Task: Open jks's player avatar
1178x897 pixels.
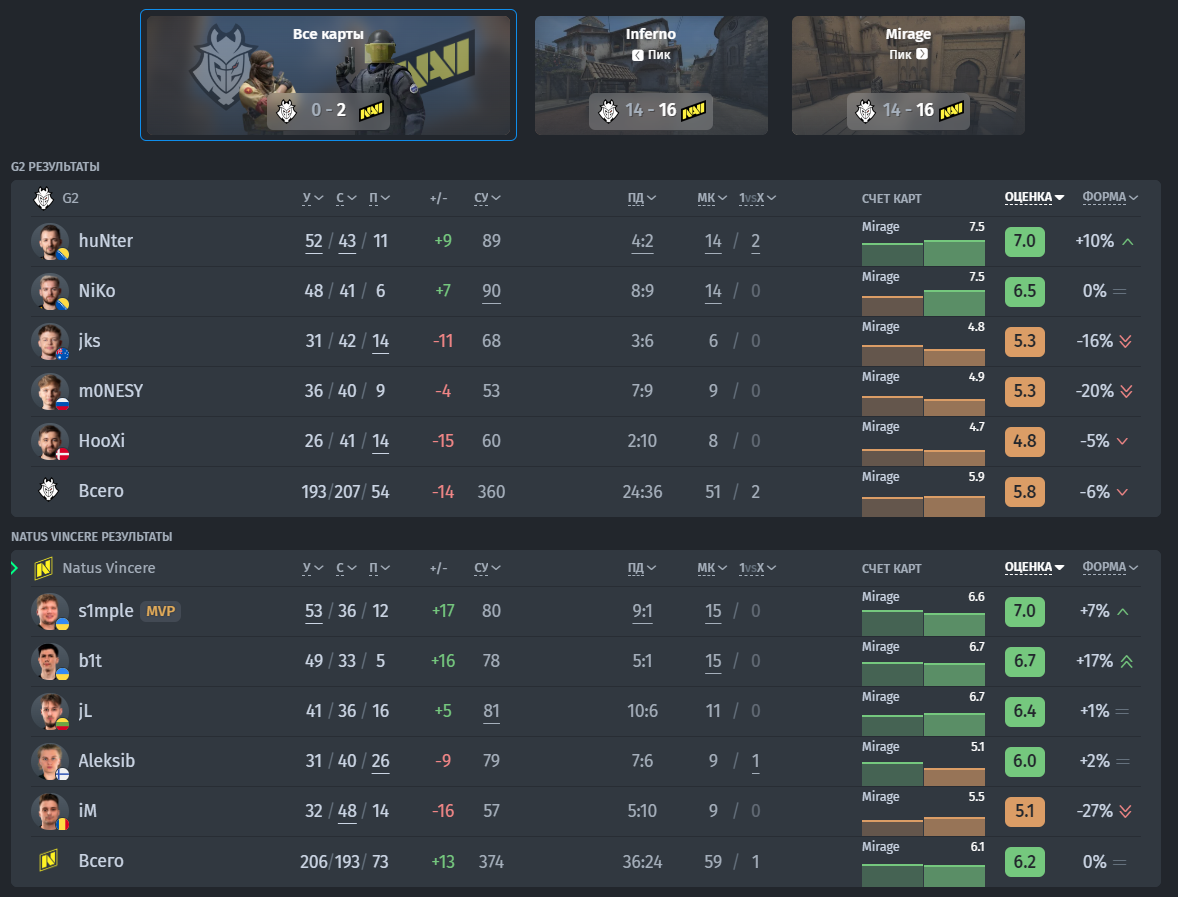Action: click(x=50, y=341)
